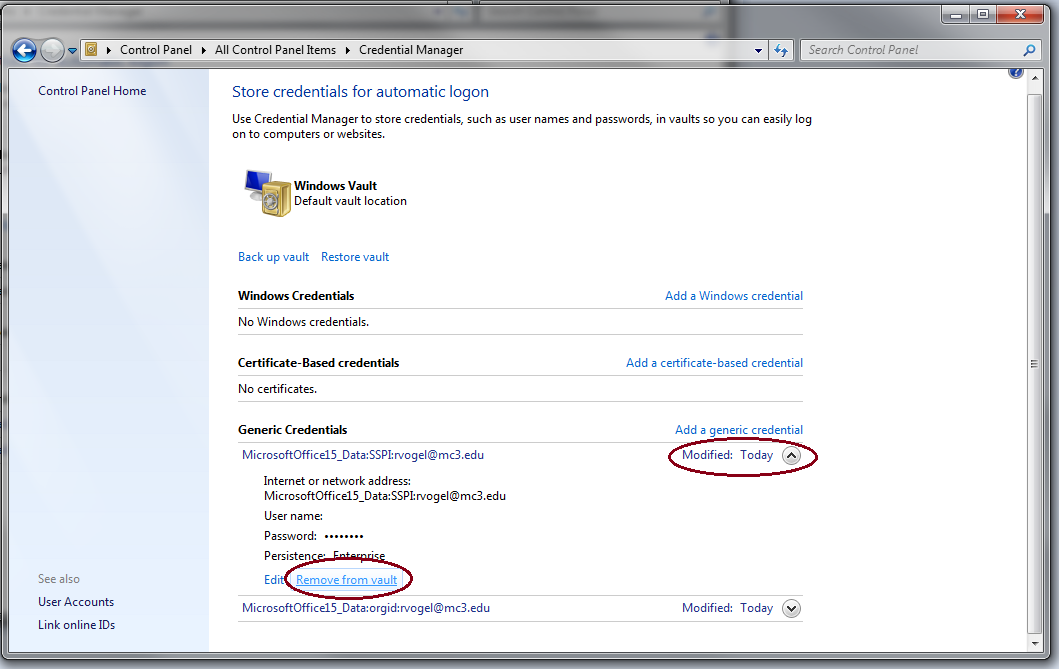This screenshot has width=1059, height=669.
Task: Expand root arrow before Control Panel breadcrumb
Action: 108,50
